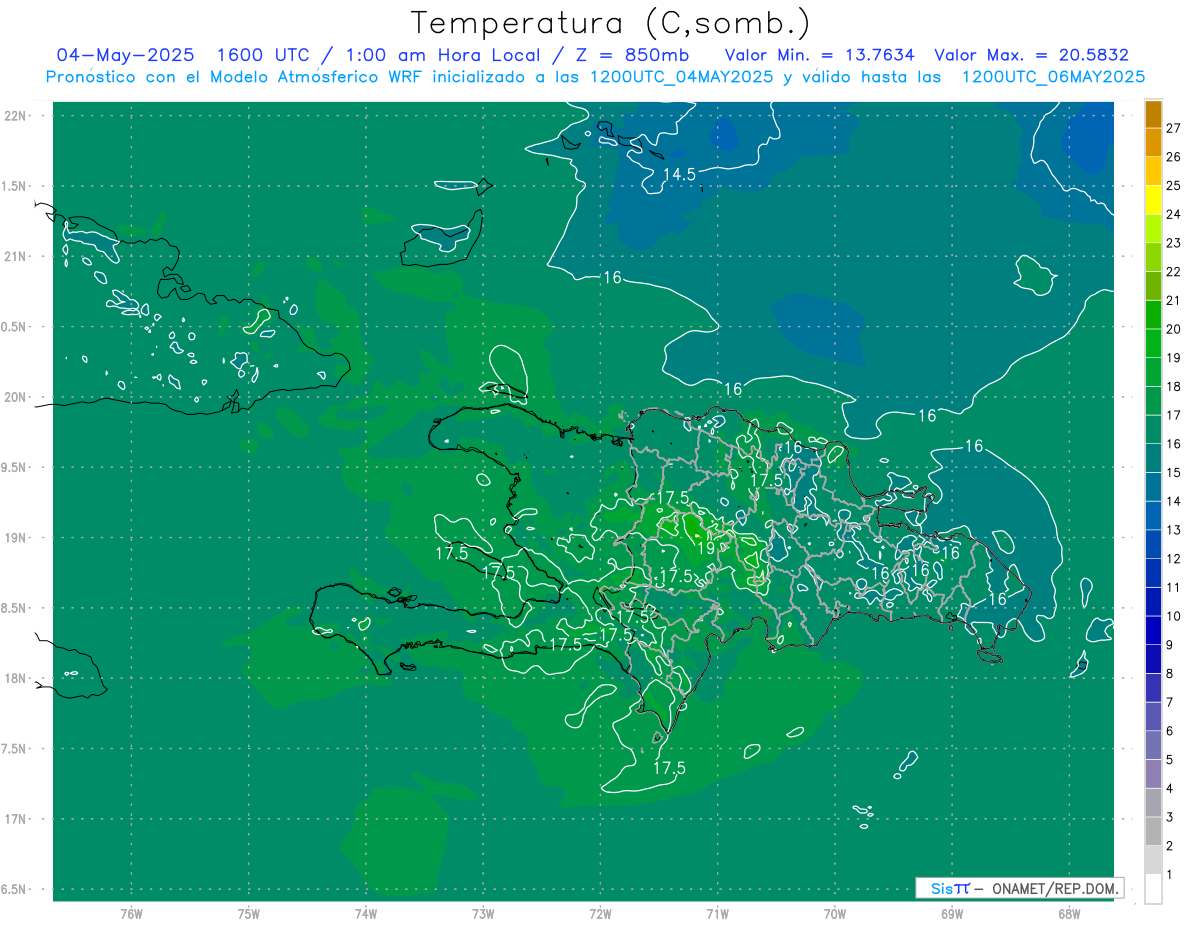The image size is (1200, 927).
Task: Click the 8.5N latitude label
Action: (15, 609)
